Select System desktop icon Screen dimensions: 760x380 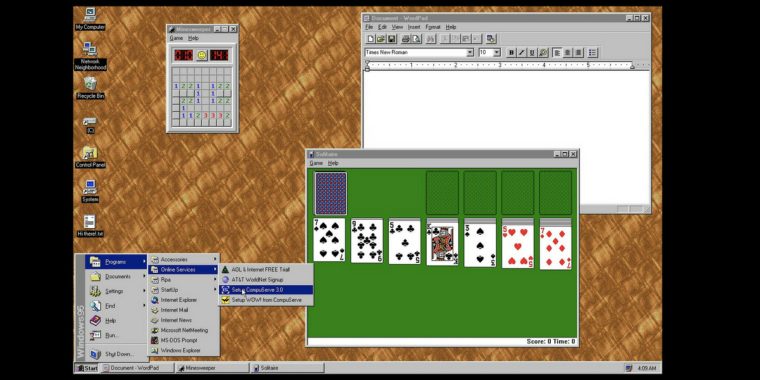[90, 191]
